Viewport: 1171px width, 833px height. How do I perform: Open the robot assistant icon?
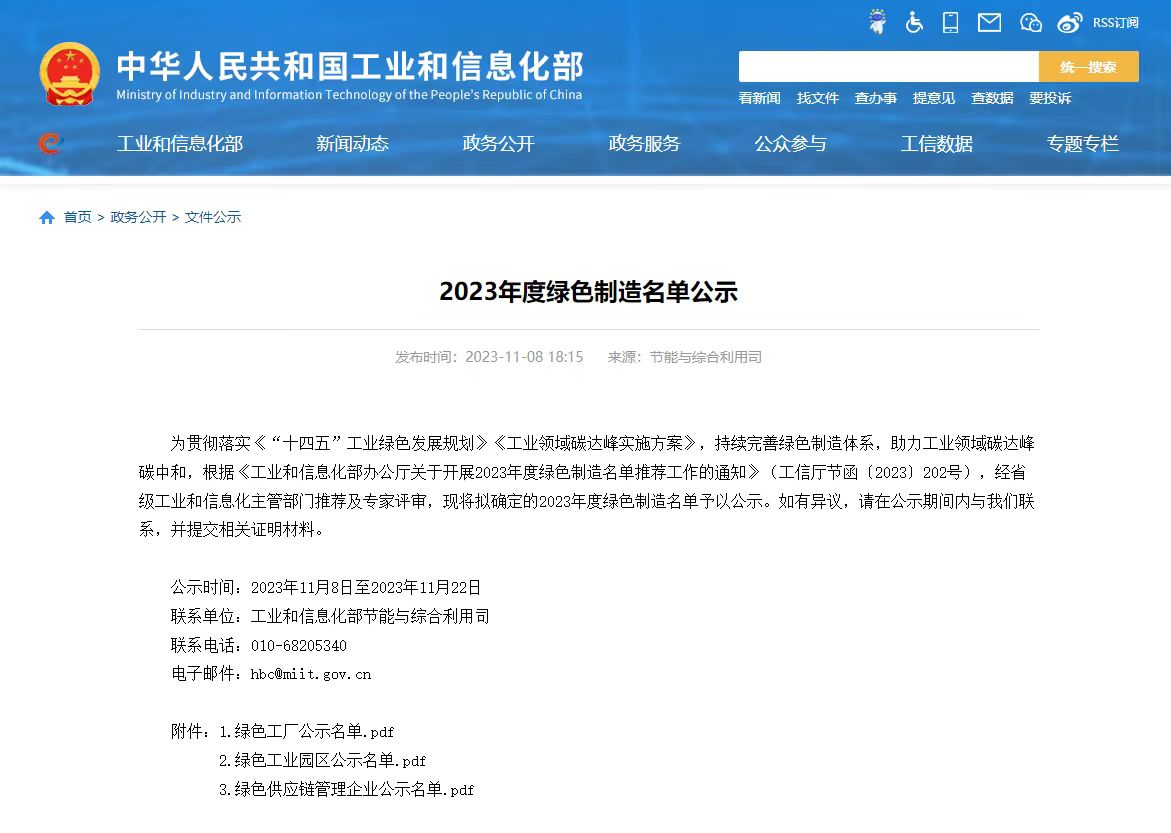tap(878, 22)
